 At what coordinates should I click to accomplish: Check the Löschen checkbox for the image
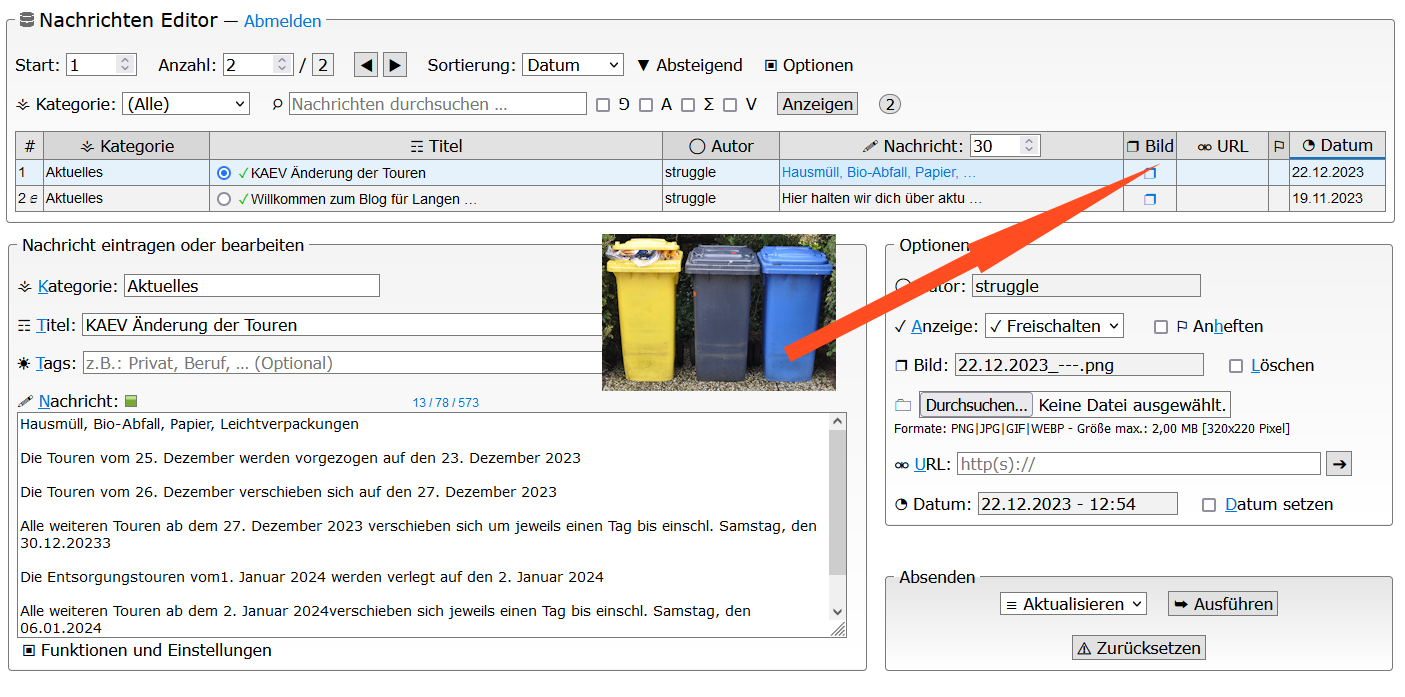(x=1236, y=366)
